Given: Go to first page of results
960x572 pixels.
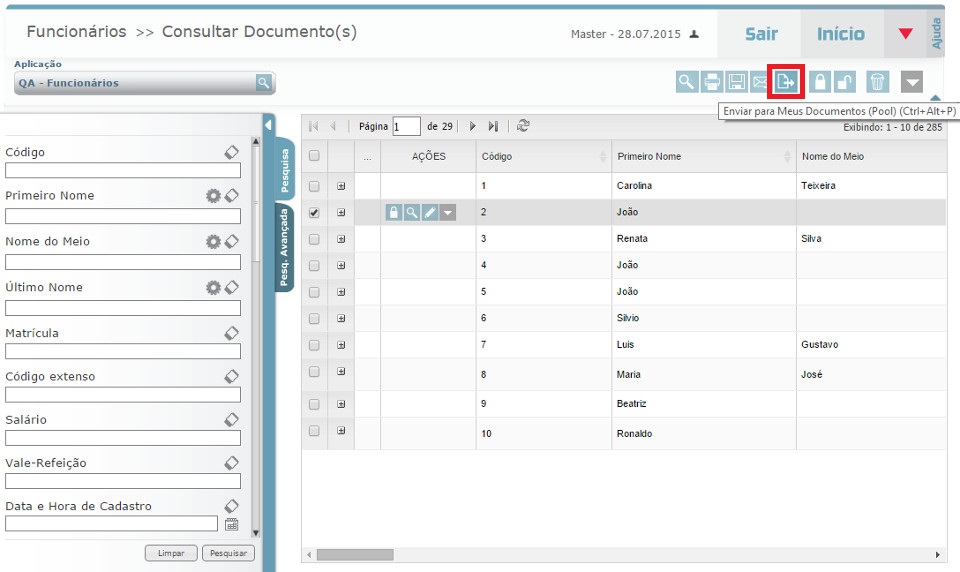Looking at the screenshot, I should point(313,126).
